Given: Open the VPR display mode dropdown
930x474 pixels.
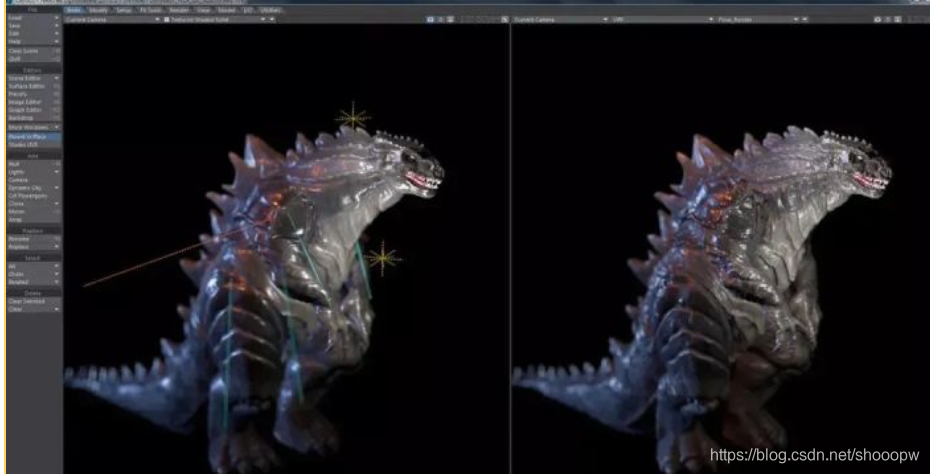Looking at the screenshot, I should click(x=662, y=20).
